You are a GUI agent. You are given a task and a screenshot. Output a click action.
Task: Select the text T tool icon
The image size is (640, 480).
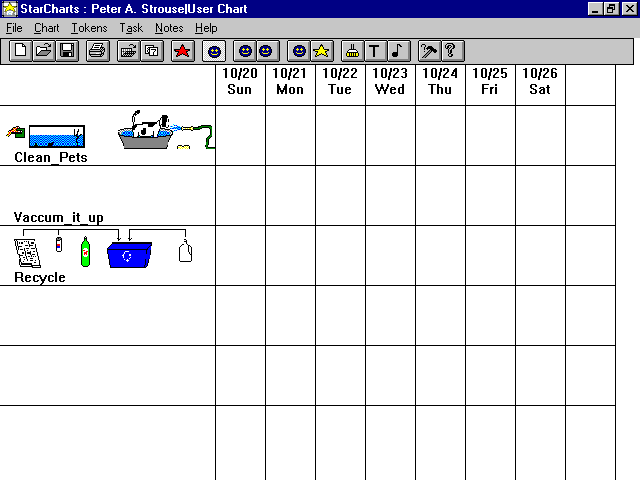[x=374, y=50]
